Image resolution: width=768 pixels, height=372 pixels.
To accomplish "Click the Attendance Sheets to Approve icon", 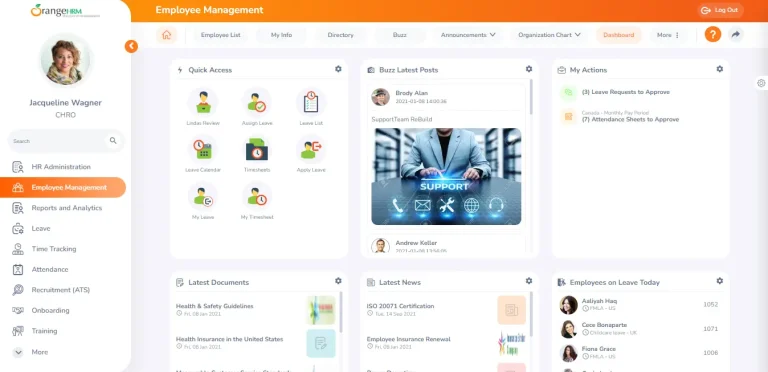I will point(569,116).
